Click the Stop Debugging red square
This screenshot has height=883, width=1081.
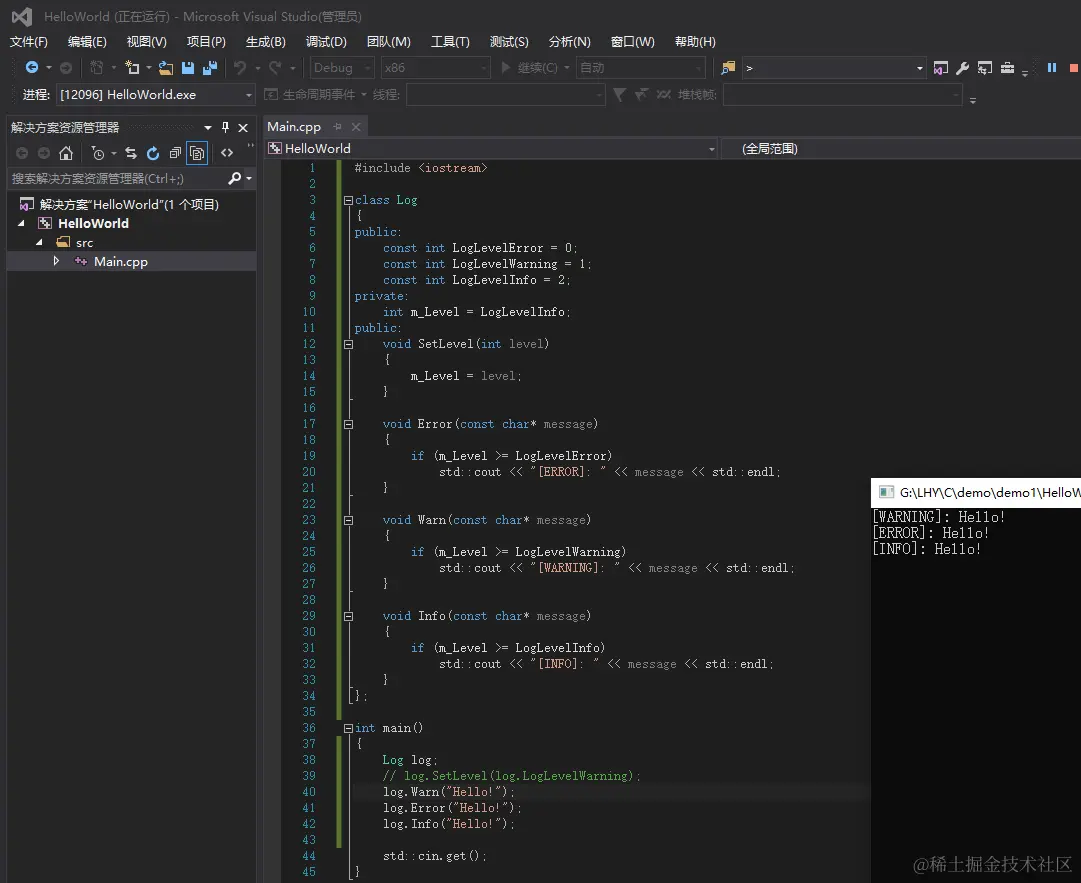click(1074, 68)
